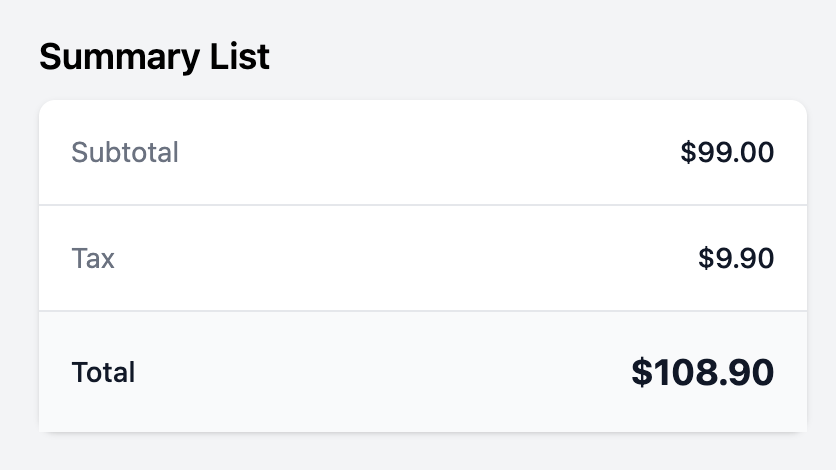
Task: Click the dollar sign of $99.00
Action: (x=688, y=152)
